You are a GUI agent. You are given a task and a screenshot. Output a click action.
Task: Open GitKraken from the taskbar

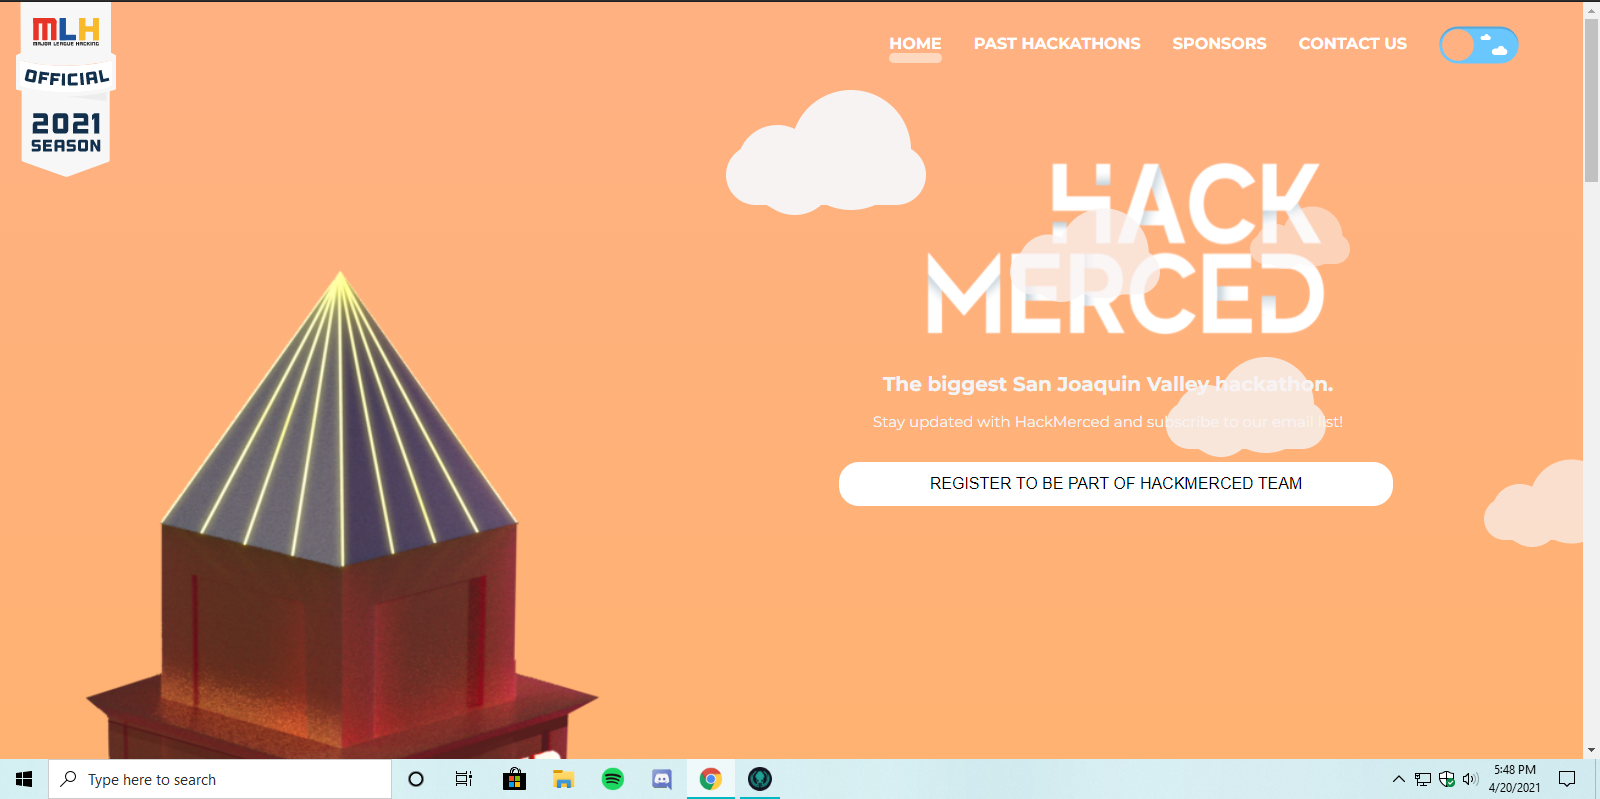(x=760, y=779)
